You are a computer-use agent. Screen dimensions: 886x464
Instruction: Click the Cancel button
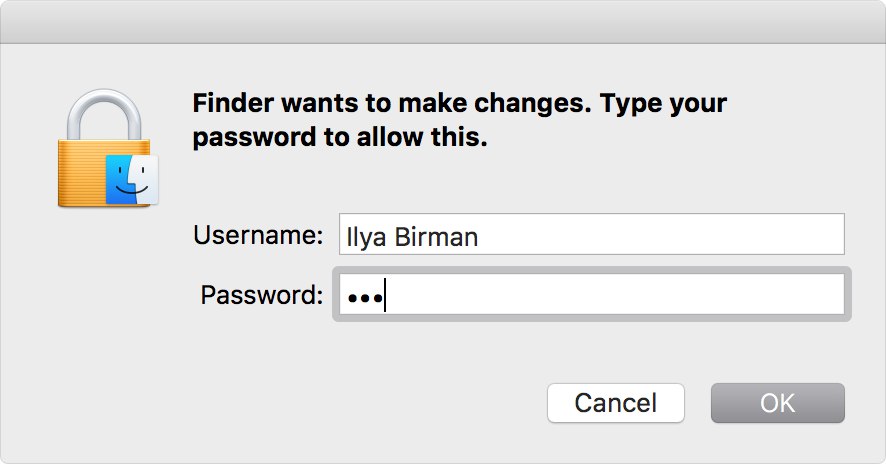[x=615, y=403]
